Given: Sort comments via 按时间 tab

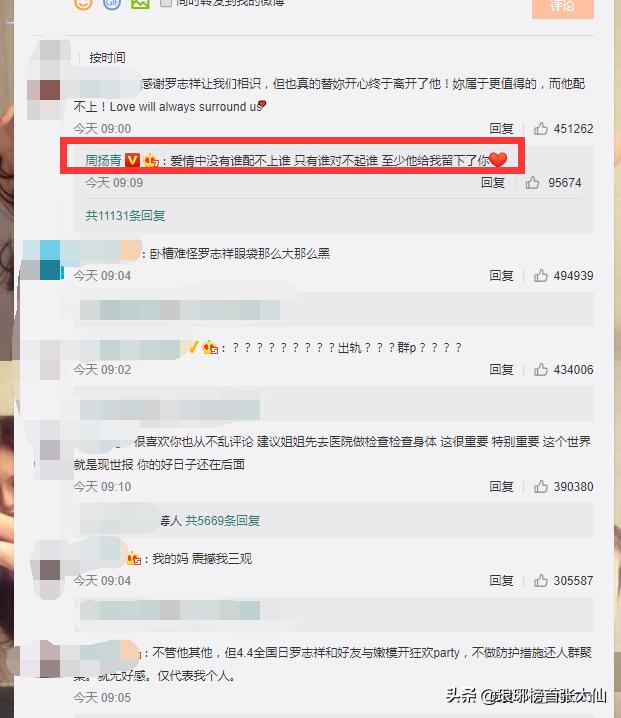Looking at the screenshot, I should pyautogui.click(x=107, y=58).
